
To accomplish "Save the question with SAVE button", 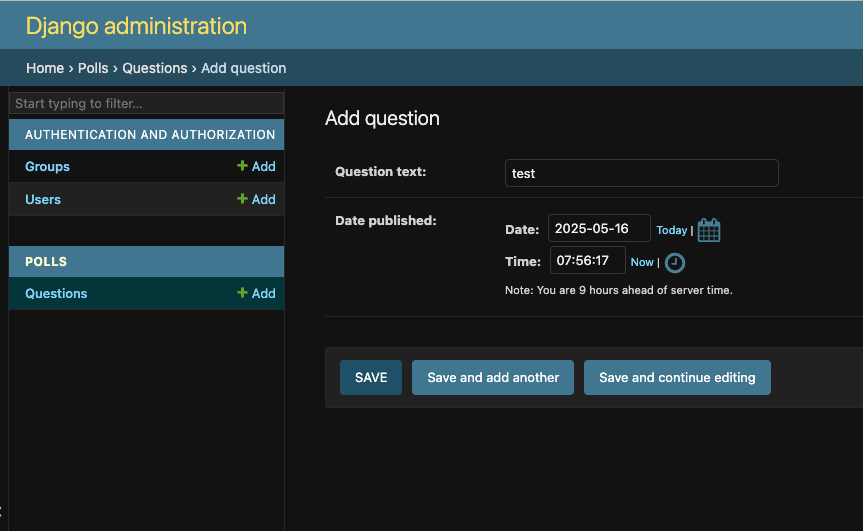I will click(x=371, y=377).
